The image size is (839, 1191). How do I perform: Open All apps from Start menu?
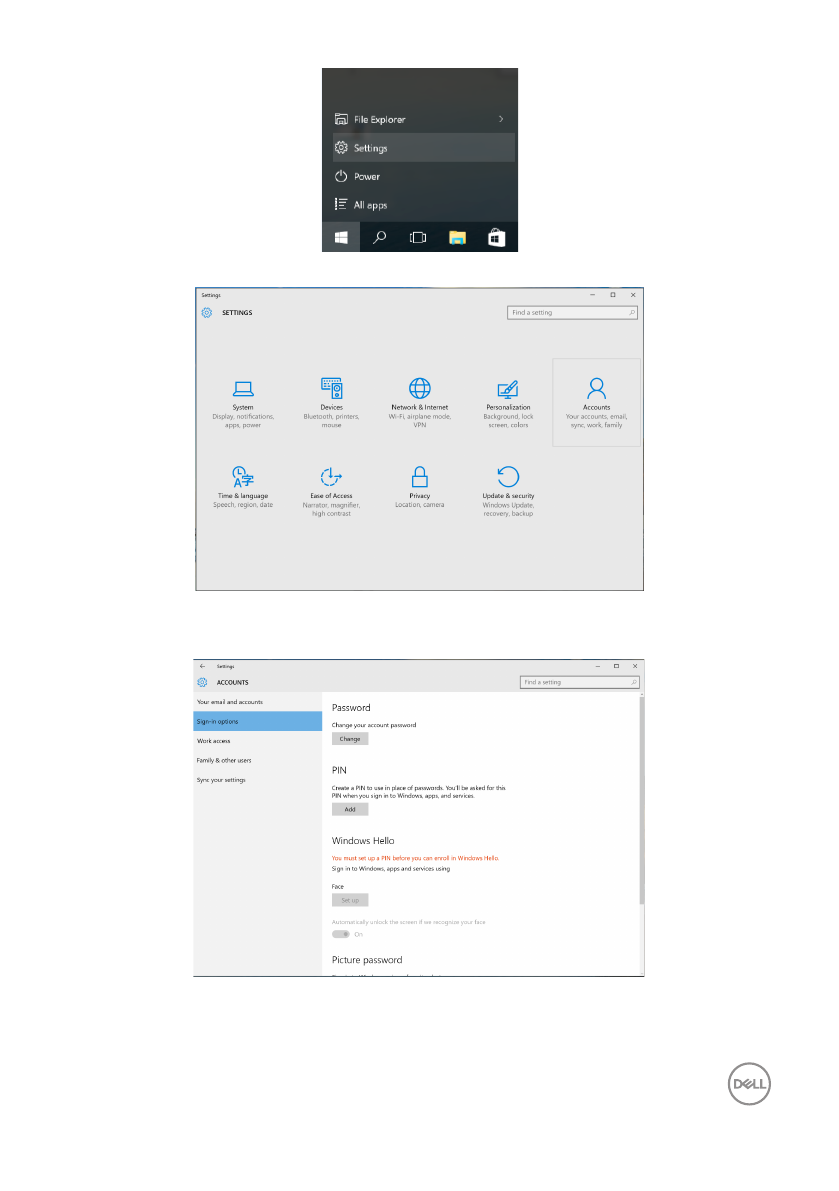[x=370, y=205]
